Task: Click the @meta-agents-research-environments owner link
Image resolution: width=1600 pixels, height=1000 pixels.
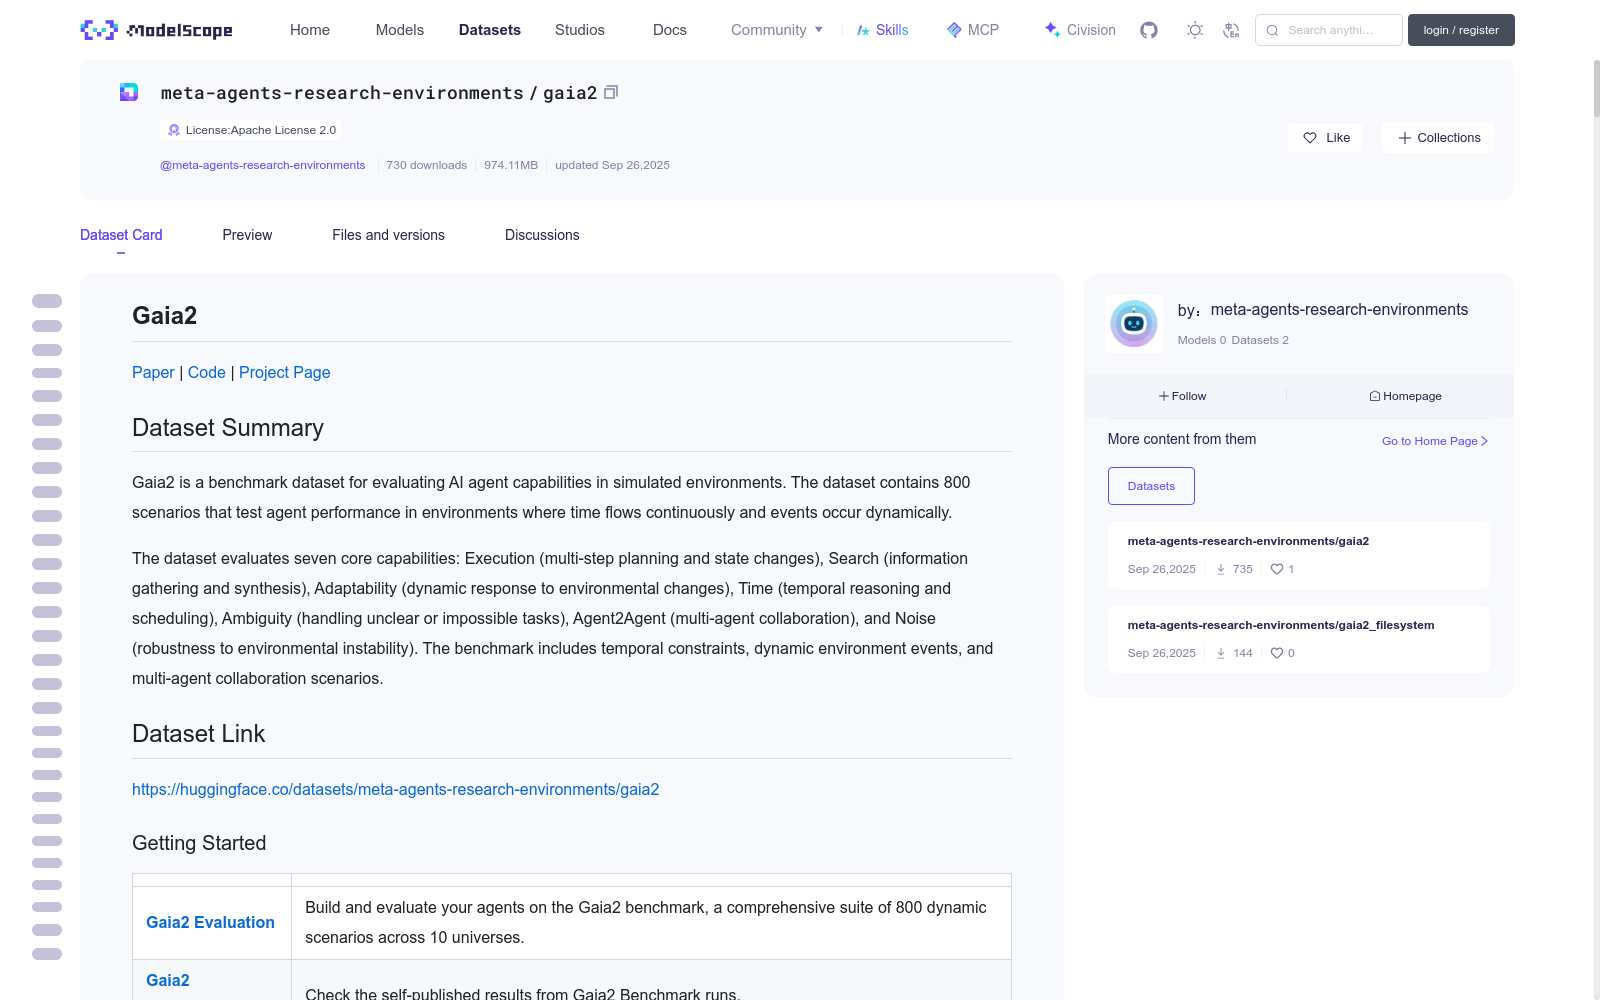Action: point(263,165)
